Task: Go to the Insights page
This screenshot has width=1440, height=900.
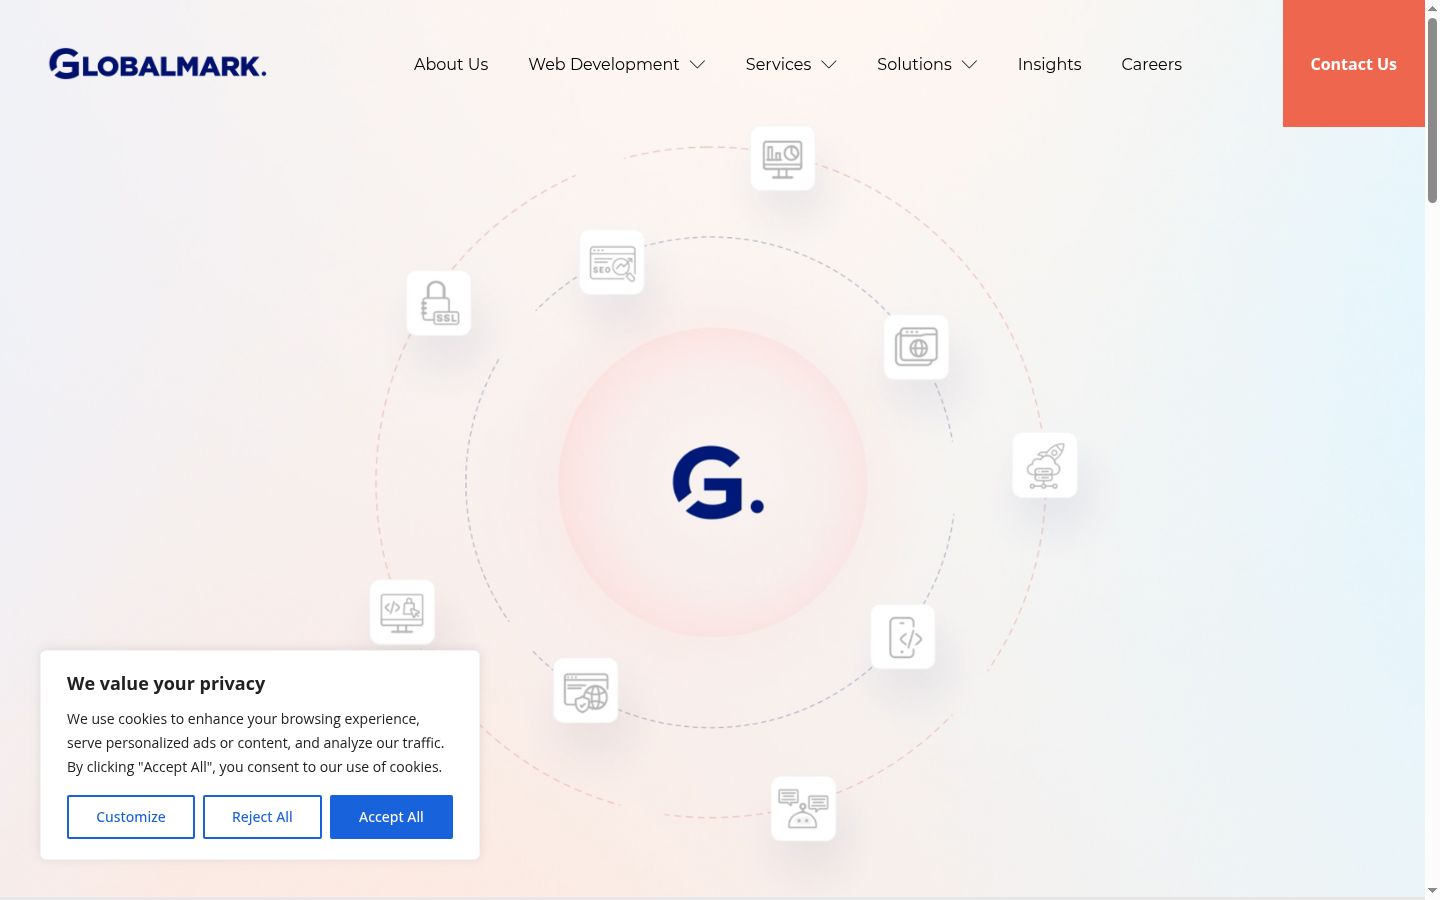Action: coord(1049,64)
